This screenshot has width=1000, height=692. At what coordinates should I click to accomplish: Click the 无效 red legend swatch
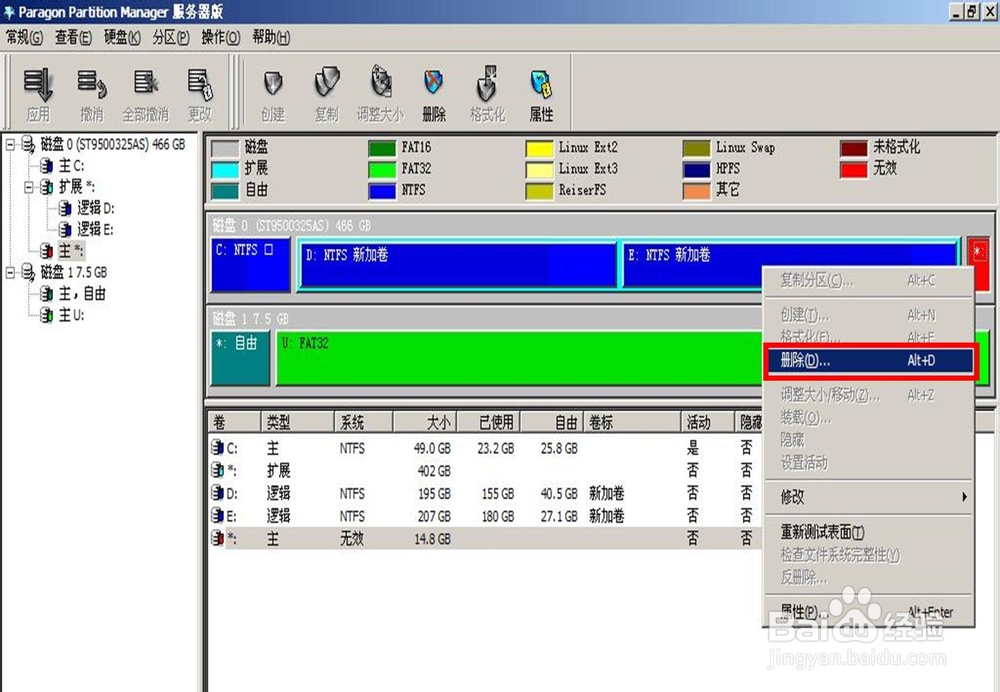point(854,170)
